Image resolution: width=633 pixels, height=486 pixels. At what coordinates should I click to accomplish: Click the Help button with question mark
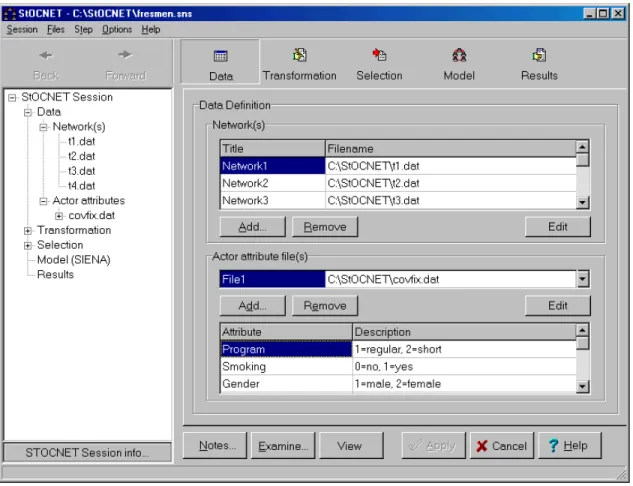(570, 446)
